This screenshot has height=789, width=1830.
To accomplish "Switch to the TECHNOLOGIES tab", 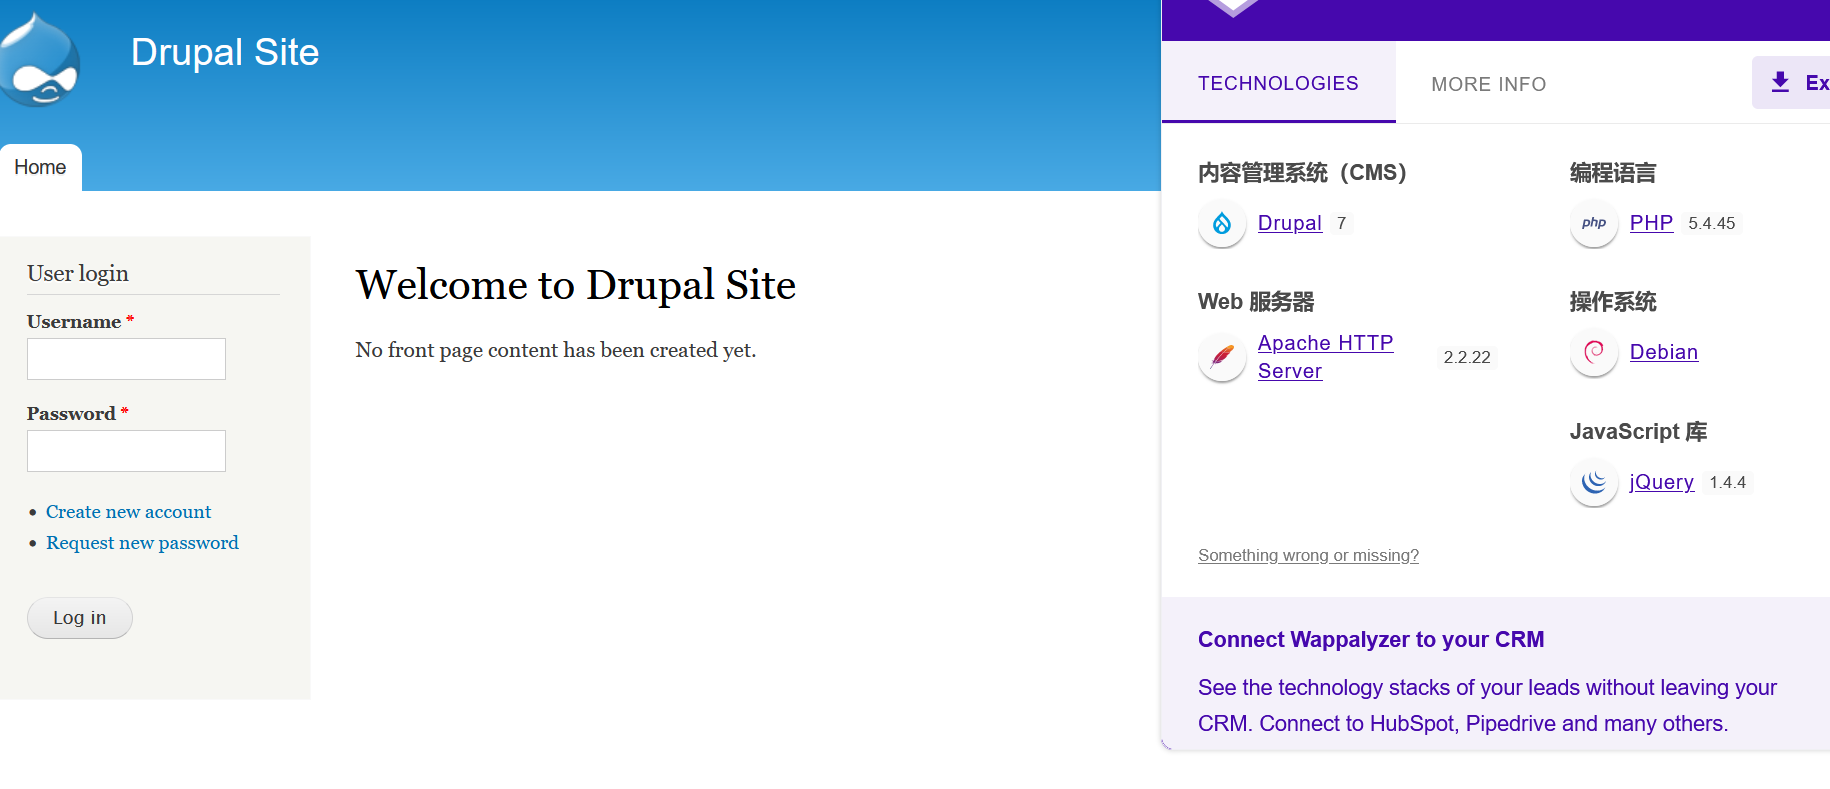I will coord(1278,83).
